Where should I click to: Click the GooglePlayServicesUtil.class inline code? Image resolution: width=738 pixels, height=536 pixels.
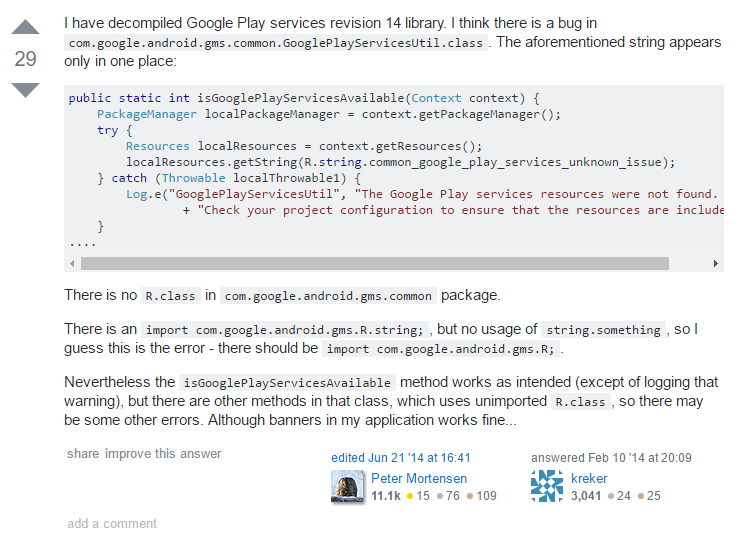pos(276,43)
